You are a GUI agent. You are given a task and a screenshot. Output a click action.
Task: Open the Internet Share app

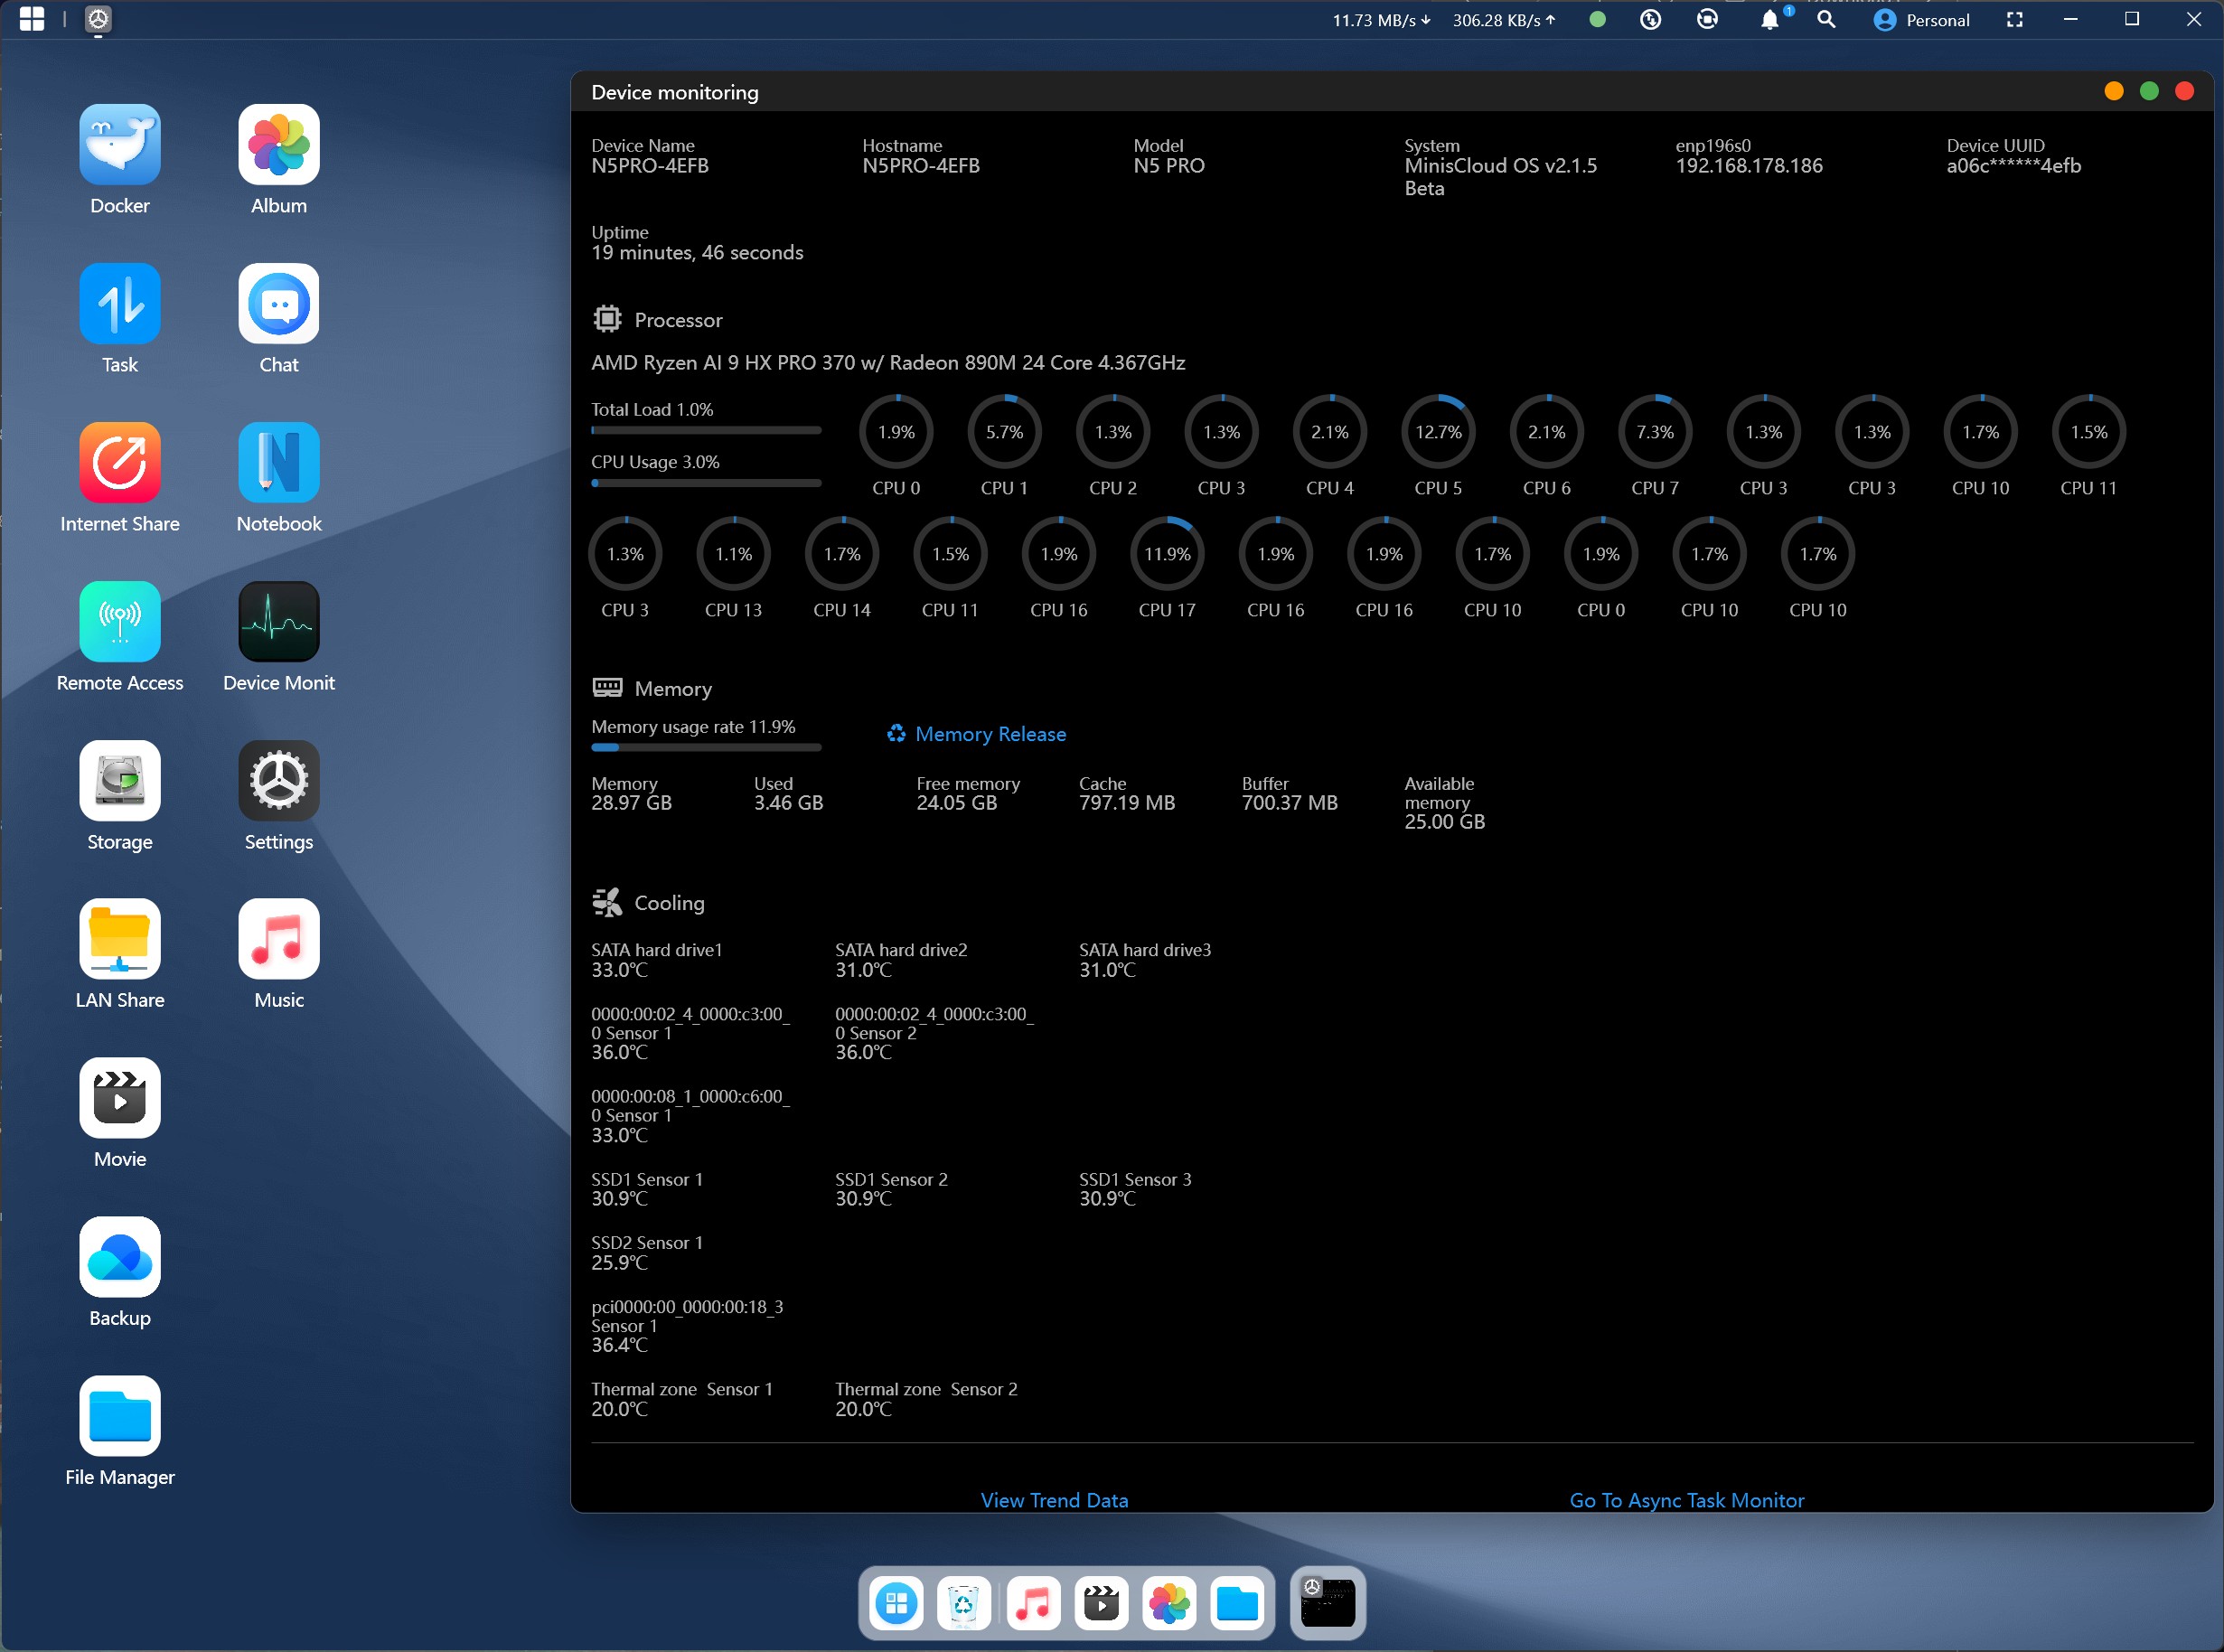(120, 463)
